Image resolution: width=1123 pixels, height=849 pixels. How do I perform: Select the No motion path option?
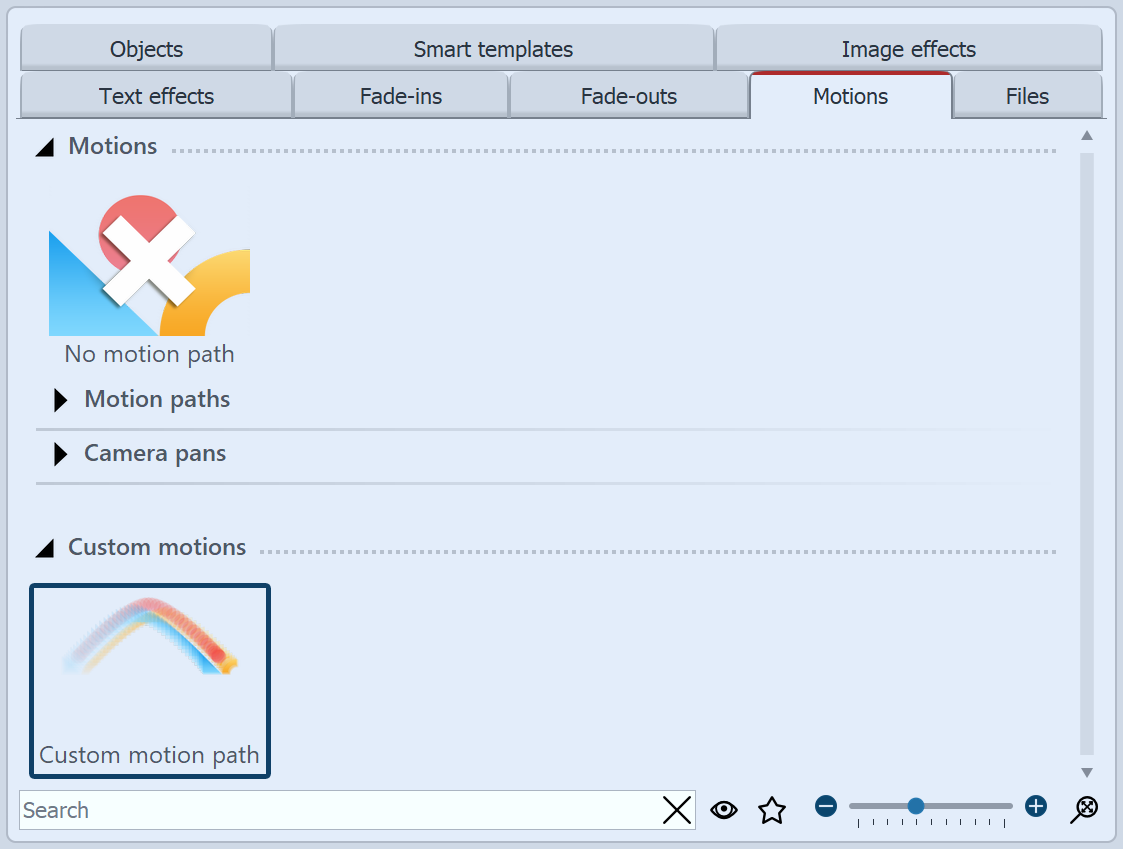(149, 270)
